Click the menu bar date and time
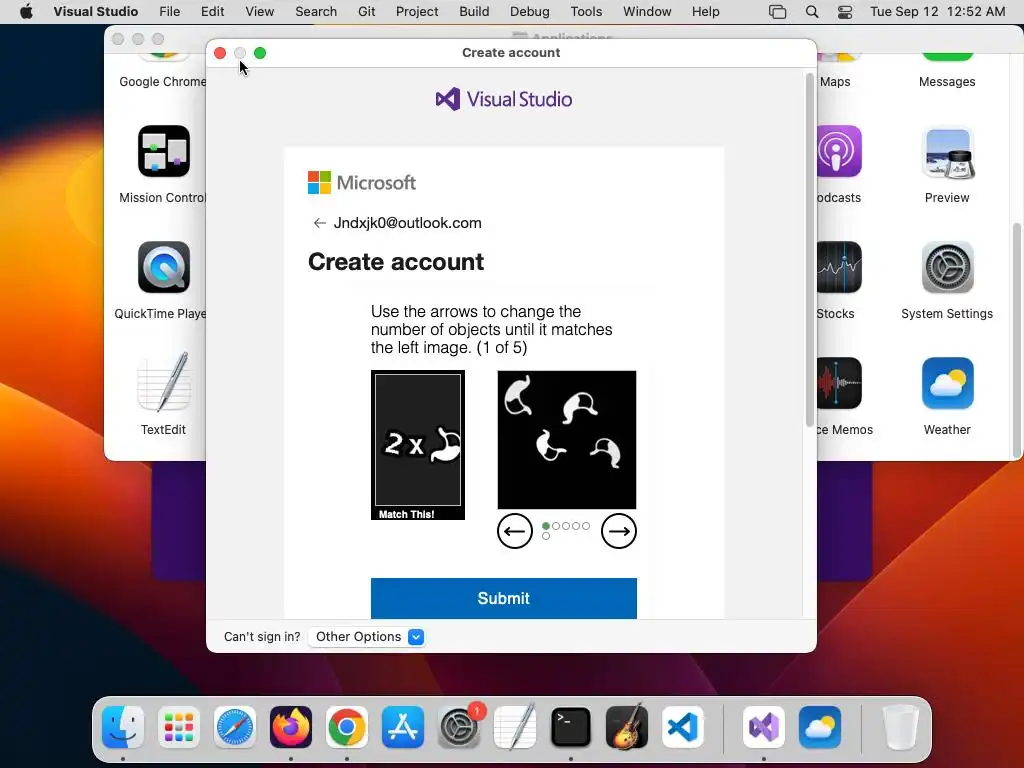Viewport: 1024px width, 768px height. [x=937, y=12]
